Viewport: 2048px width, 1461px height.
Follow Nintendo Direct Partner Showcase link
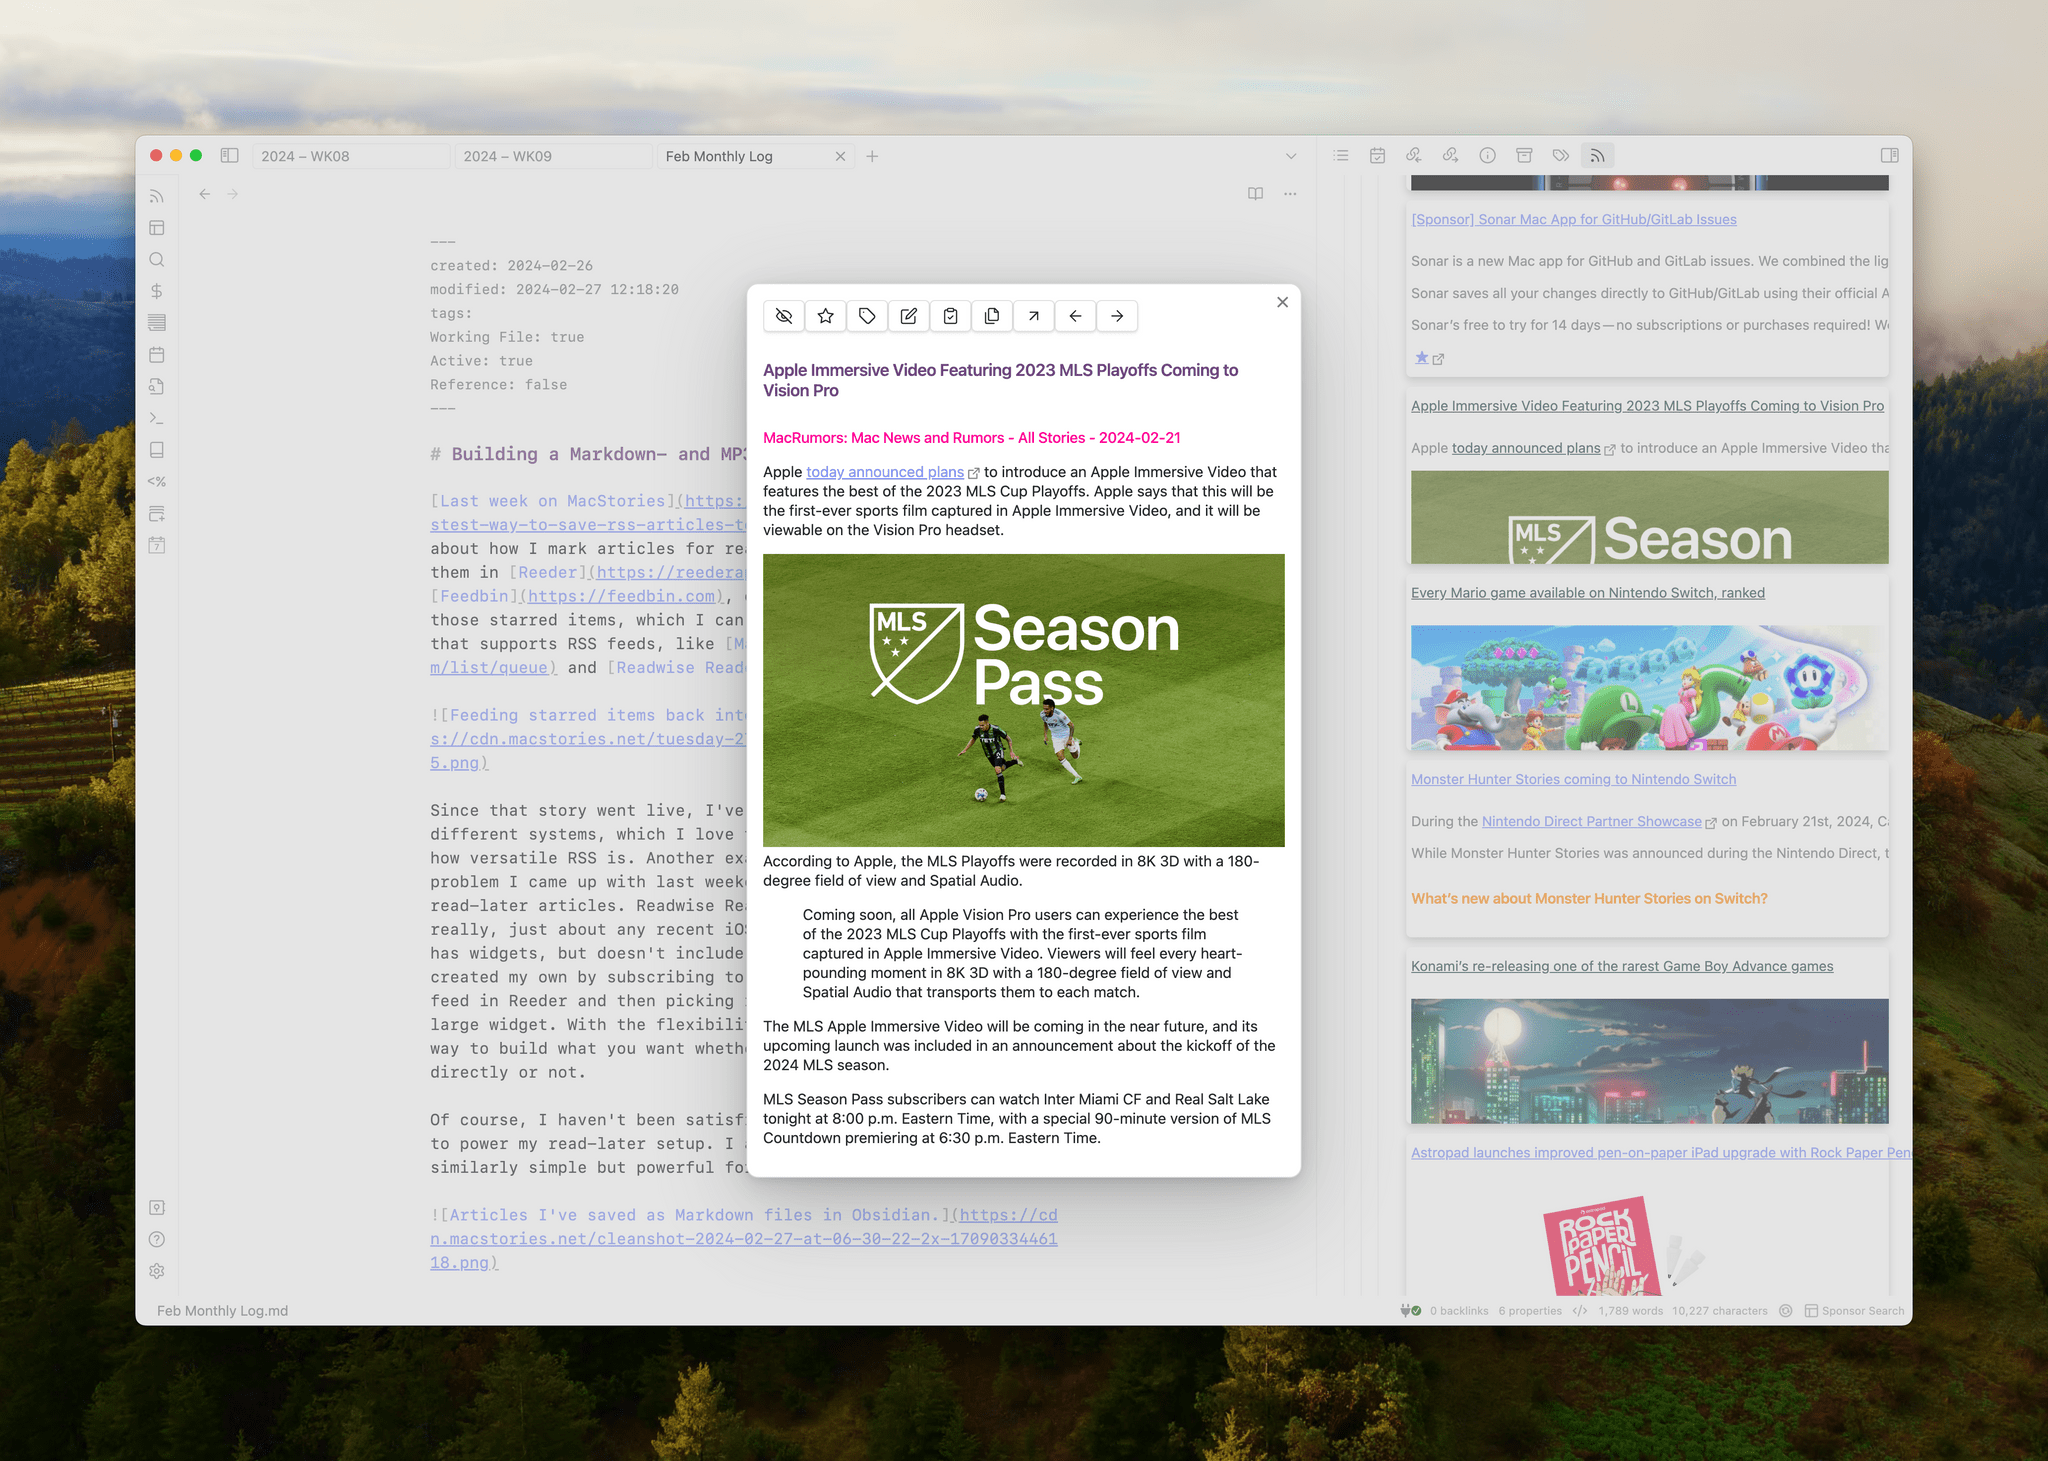(1591, 822)
